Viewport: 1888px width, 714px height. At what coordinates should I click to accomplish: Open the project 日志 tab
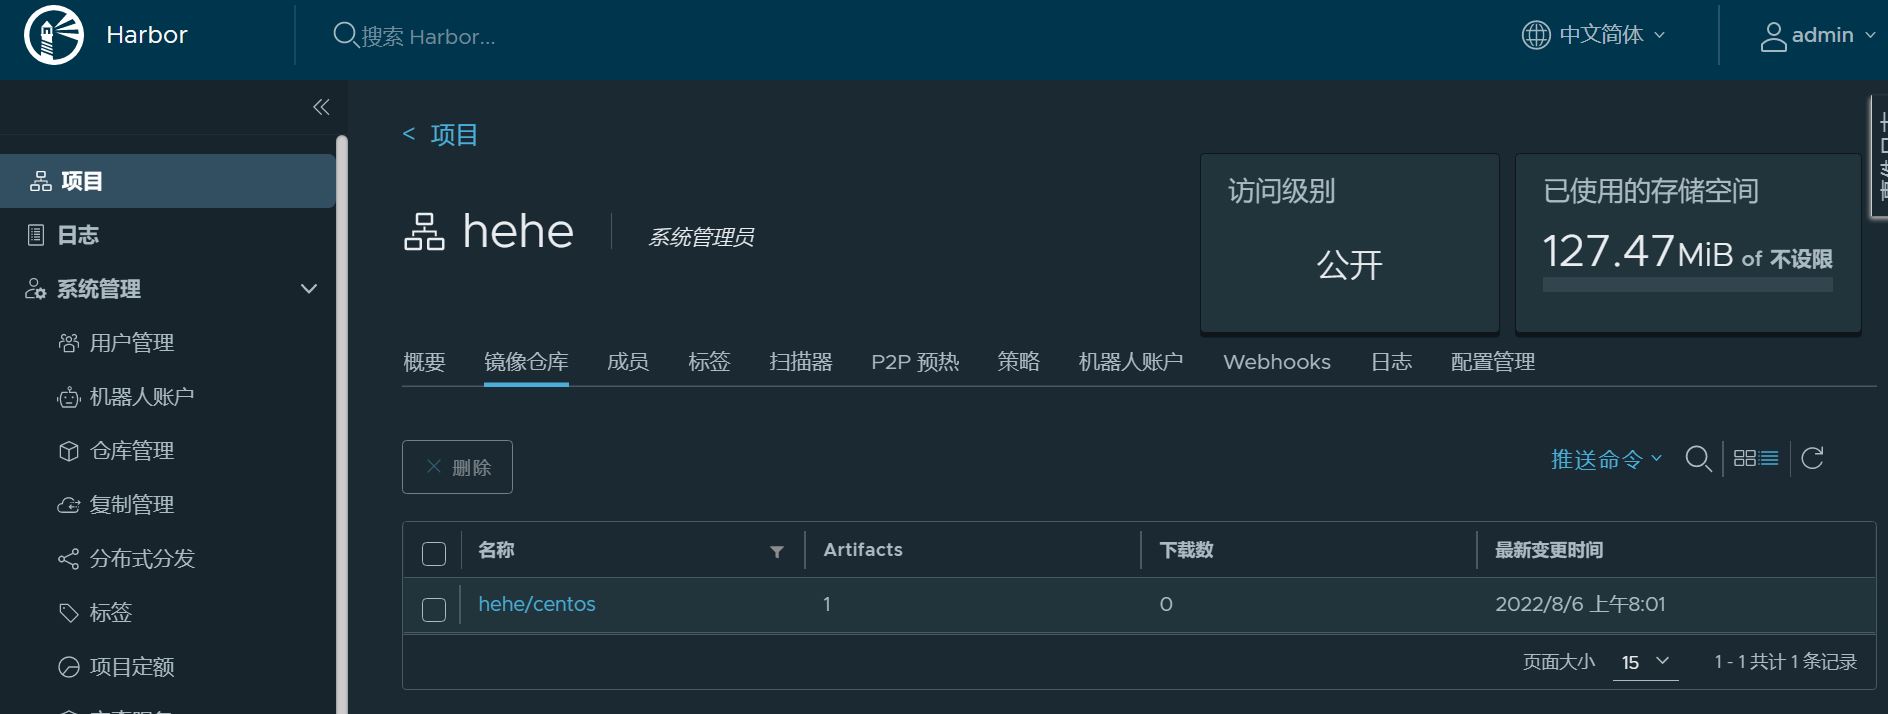pyautogui.click(x=1391, y=362)
